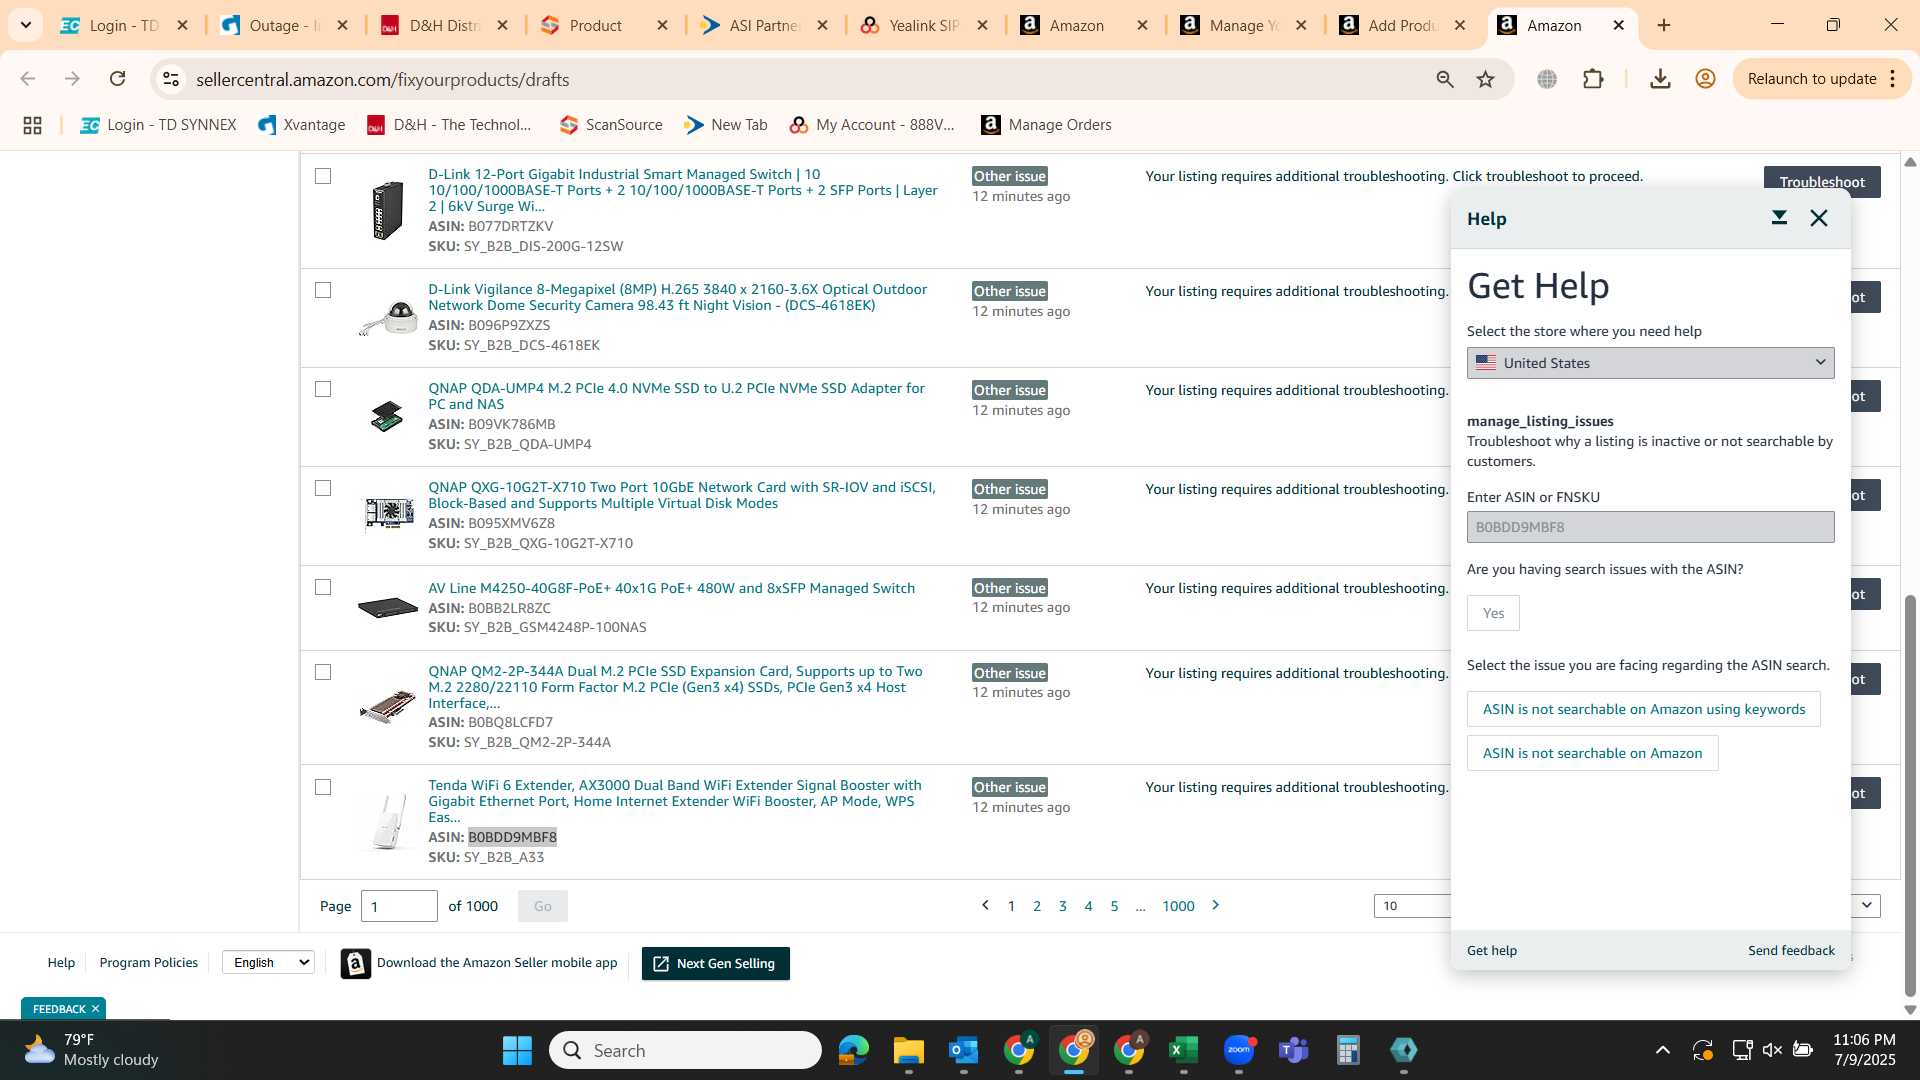The height and width of the screenshot is (1080, 1920).
Task: Show hidden system tray icons
Action: (1662, 1050)
